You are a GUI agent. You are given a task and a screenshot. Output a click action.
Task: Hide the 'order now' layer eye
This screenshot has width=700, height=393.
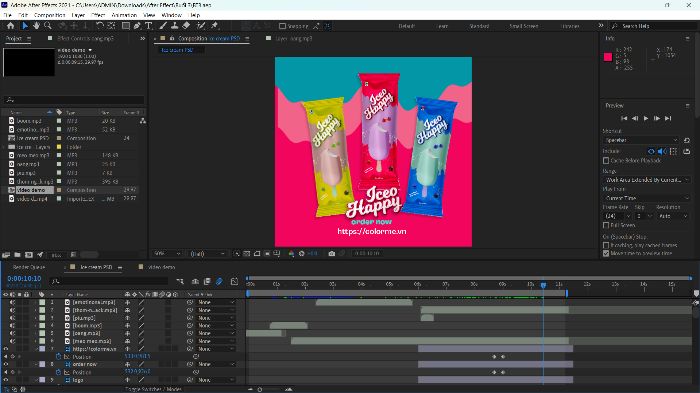click(6, 364)
